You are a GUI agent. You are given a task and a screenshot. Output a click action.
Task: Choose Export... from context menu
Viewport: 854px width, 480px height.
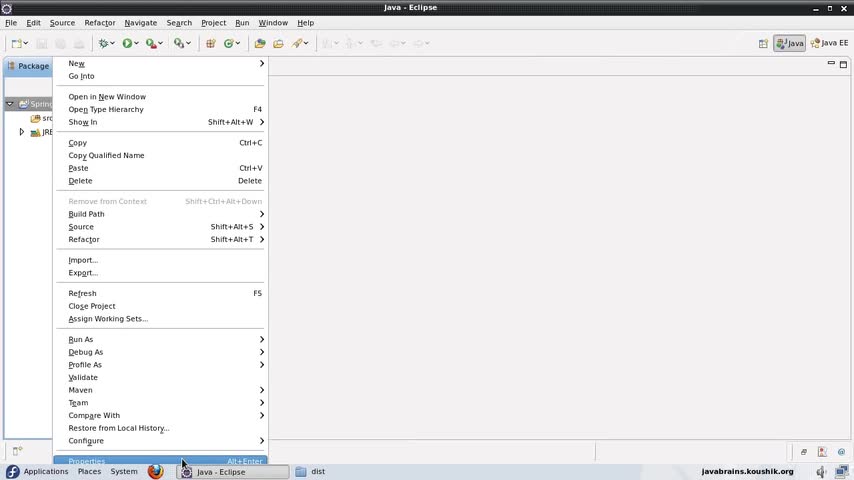coord(160,273)
